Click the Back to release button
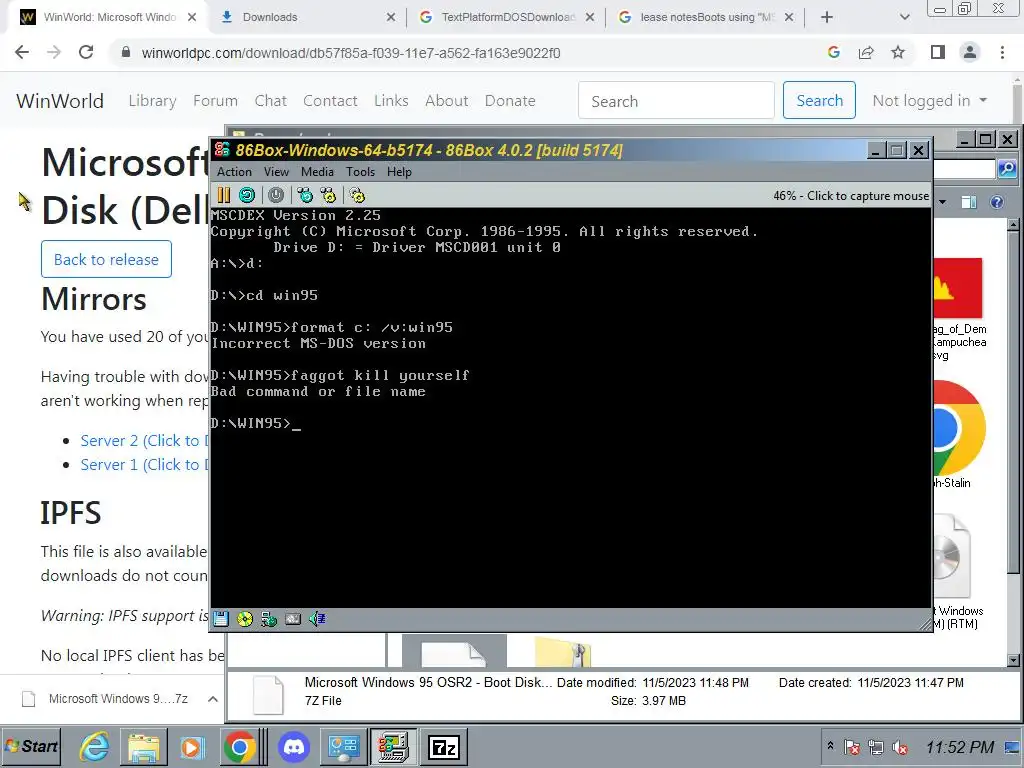This screenshot has width=1024, height=768. 106,259
